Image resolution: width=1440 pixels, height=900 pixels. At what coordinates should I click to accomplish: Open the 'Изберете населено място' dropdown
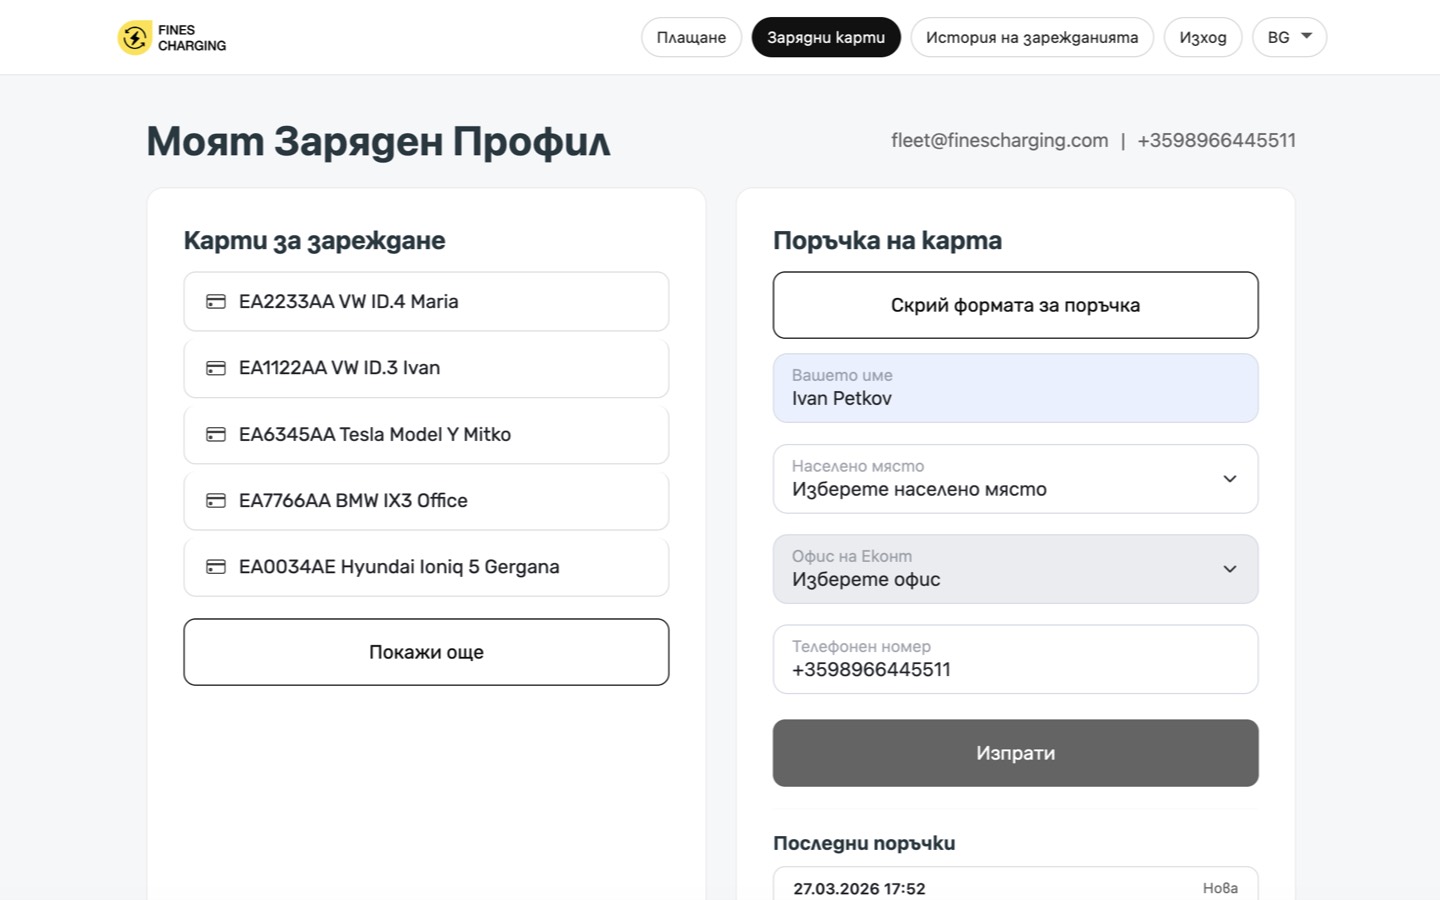point(1015,479)
